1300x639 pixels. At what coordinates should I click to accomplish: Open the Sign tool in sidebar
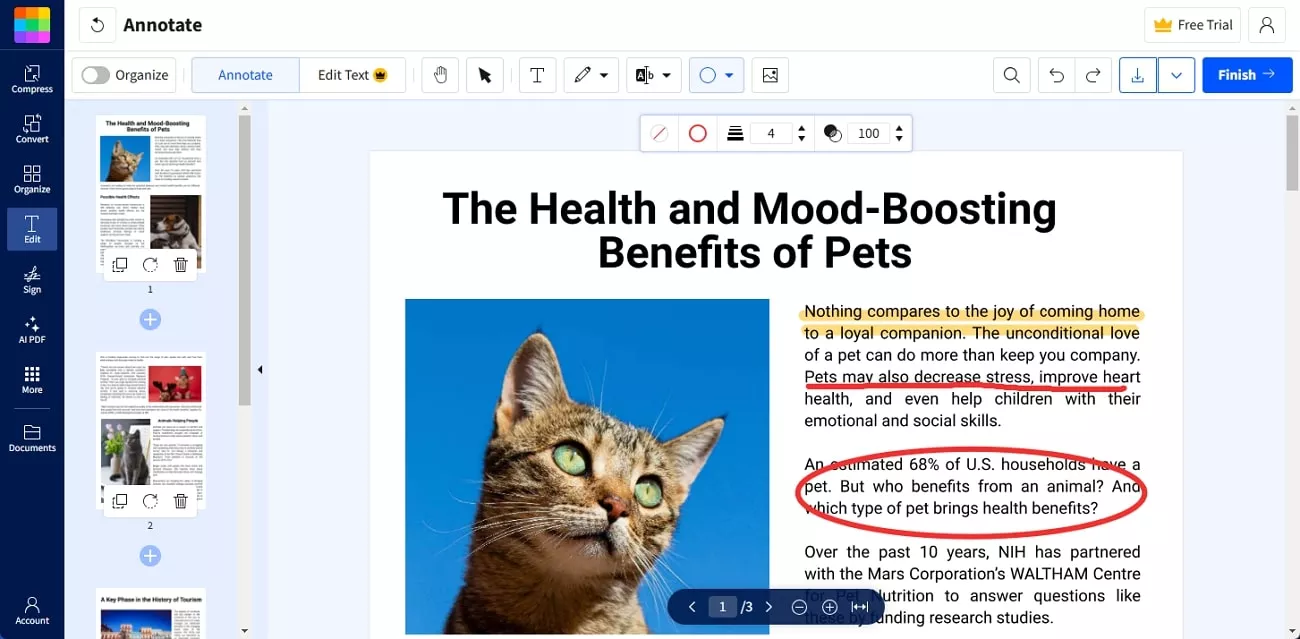point(32,280)
